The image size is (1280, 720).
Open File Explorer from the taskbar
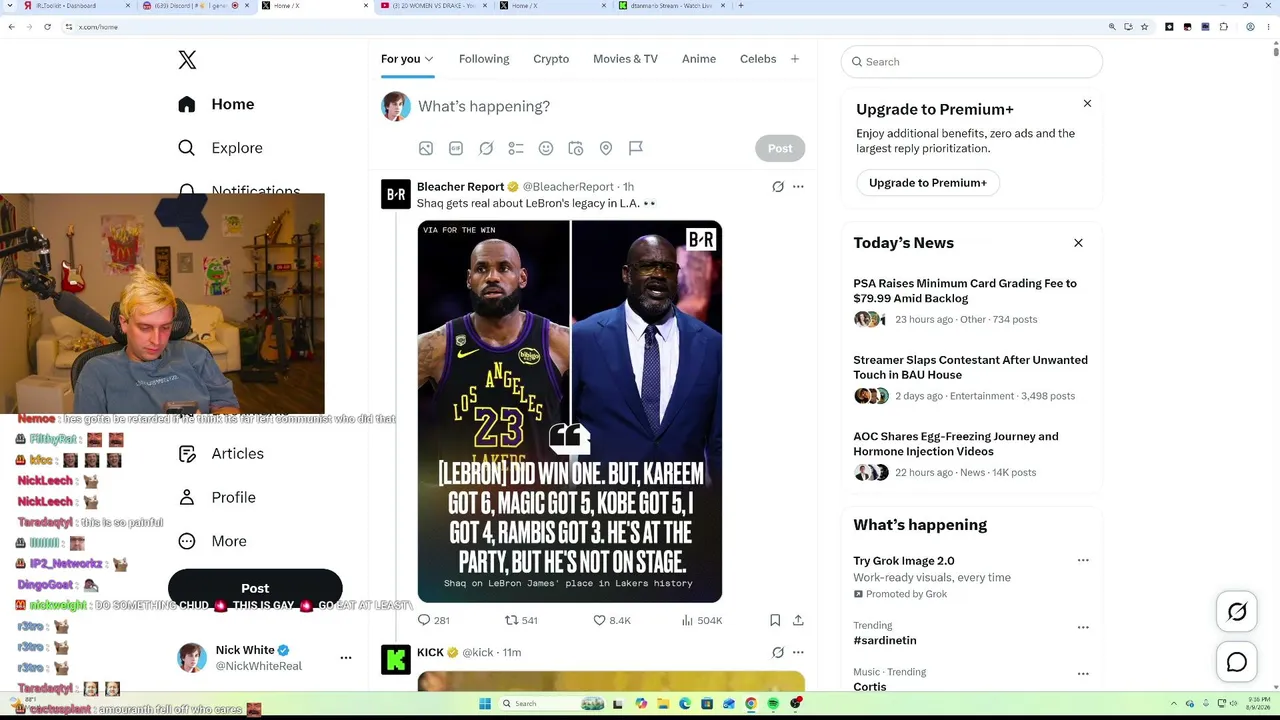pyautogui.click(x=663, y=704)
